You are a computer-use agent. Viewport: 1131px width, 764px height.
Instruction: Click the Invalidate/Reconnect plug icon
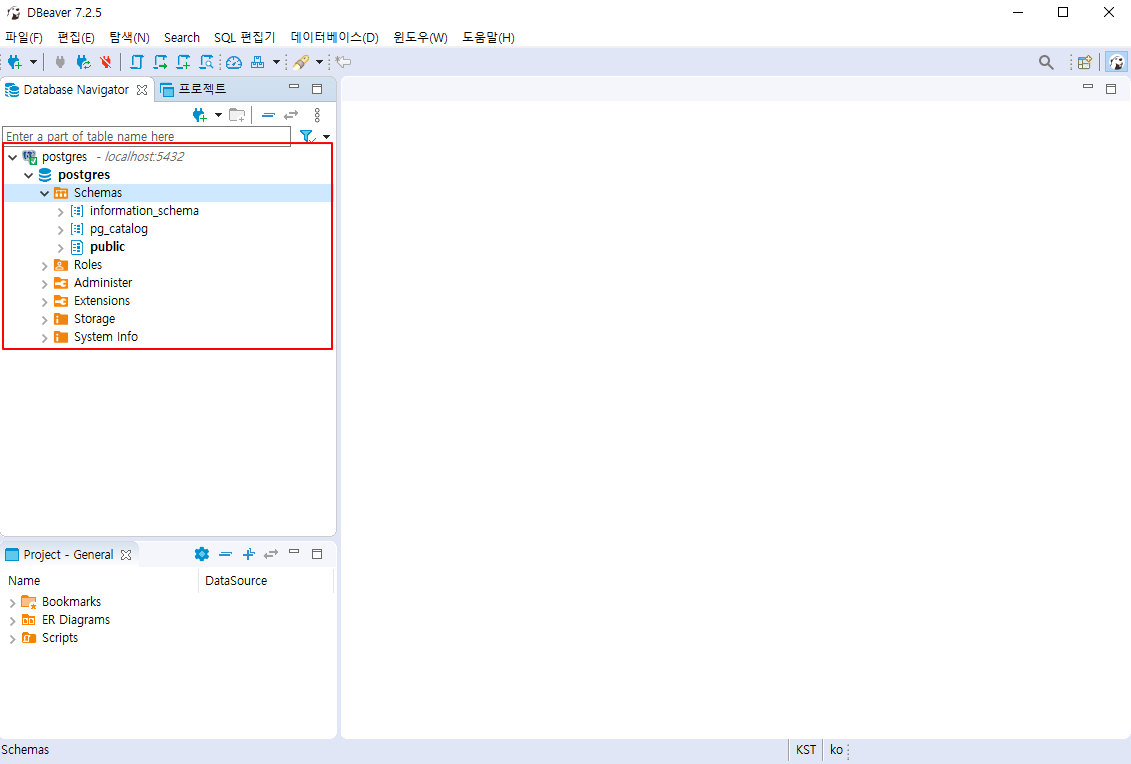click(84, 62)
